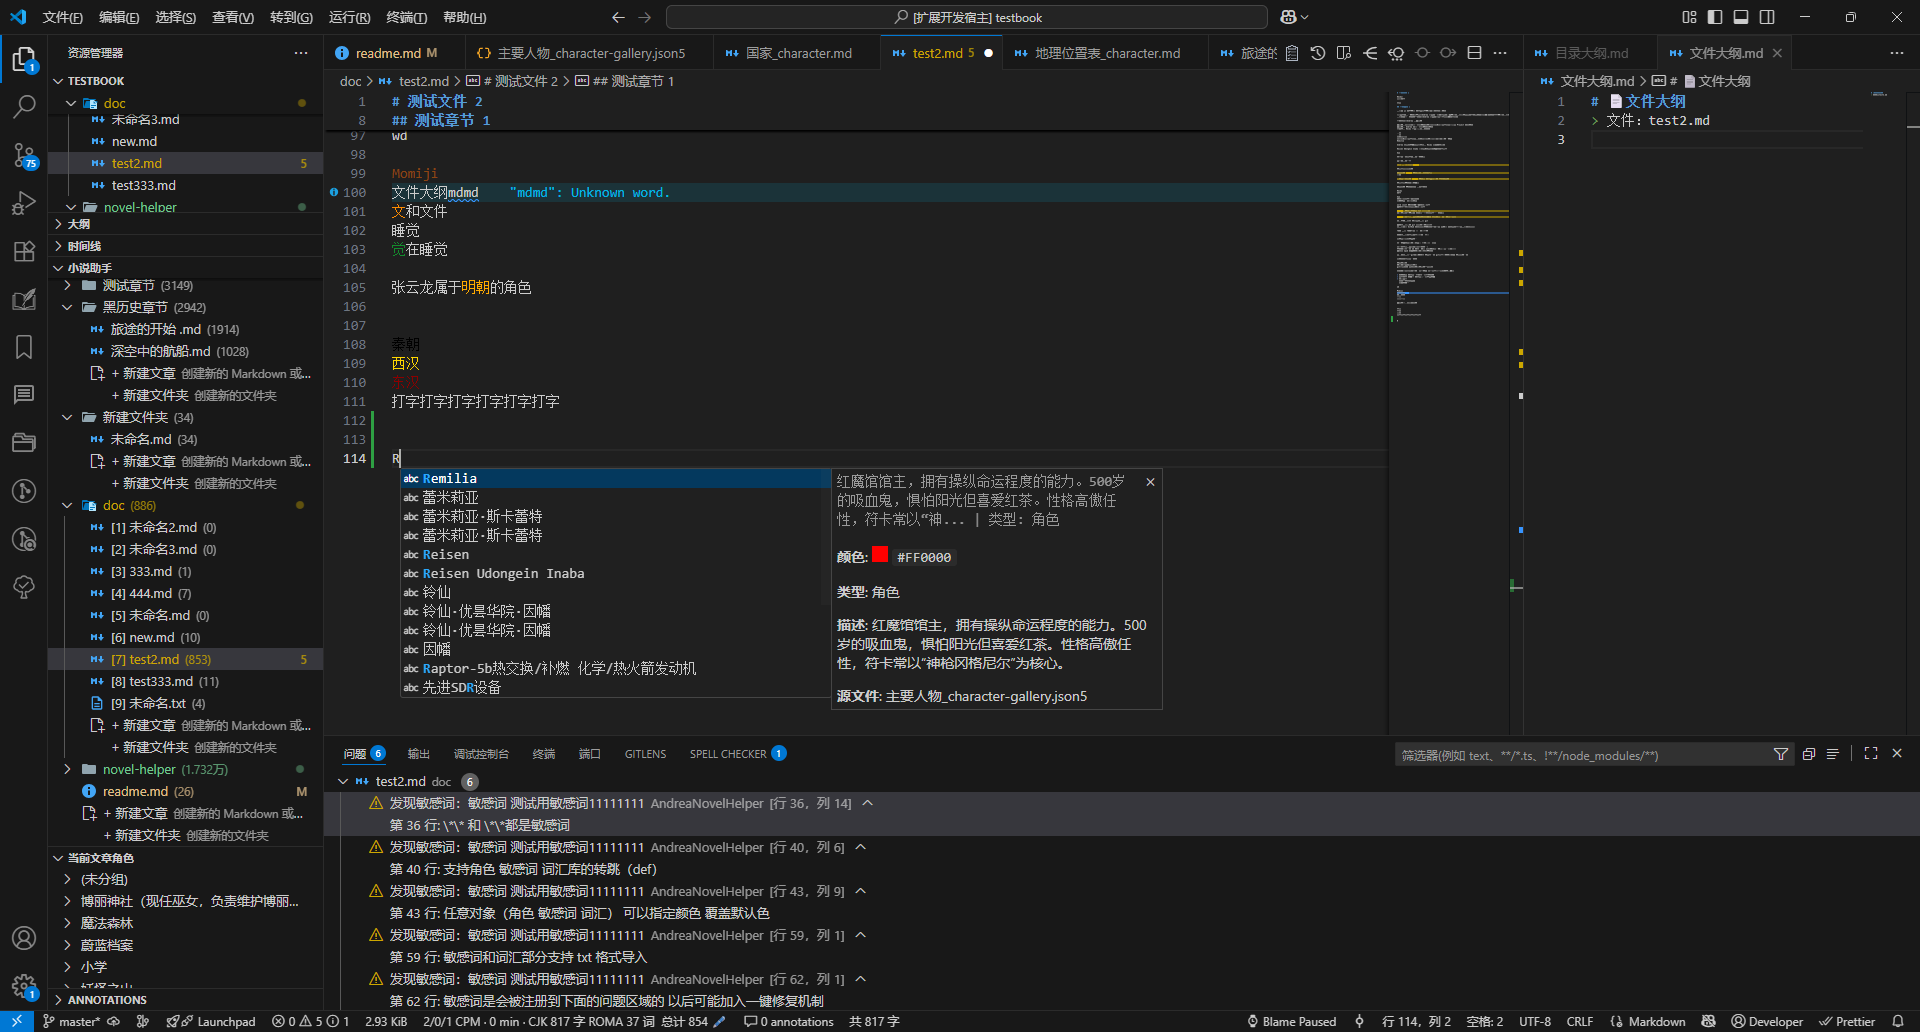Open the Copilot icon in title bar
1920x1032 pixels.
[x=1289, y=17]
